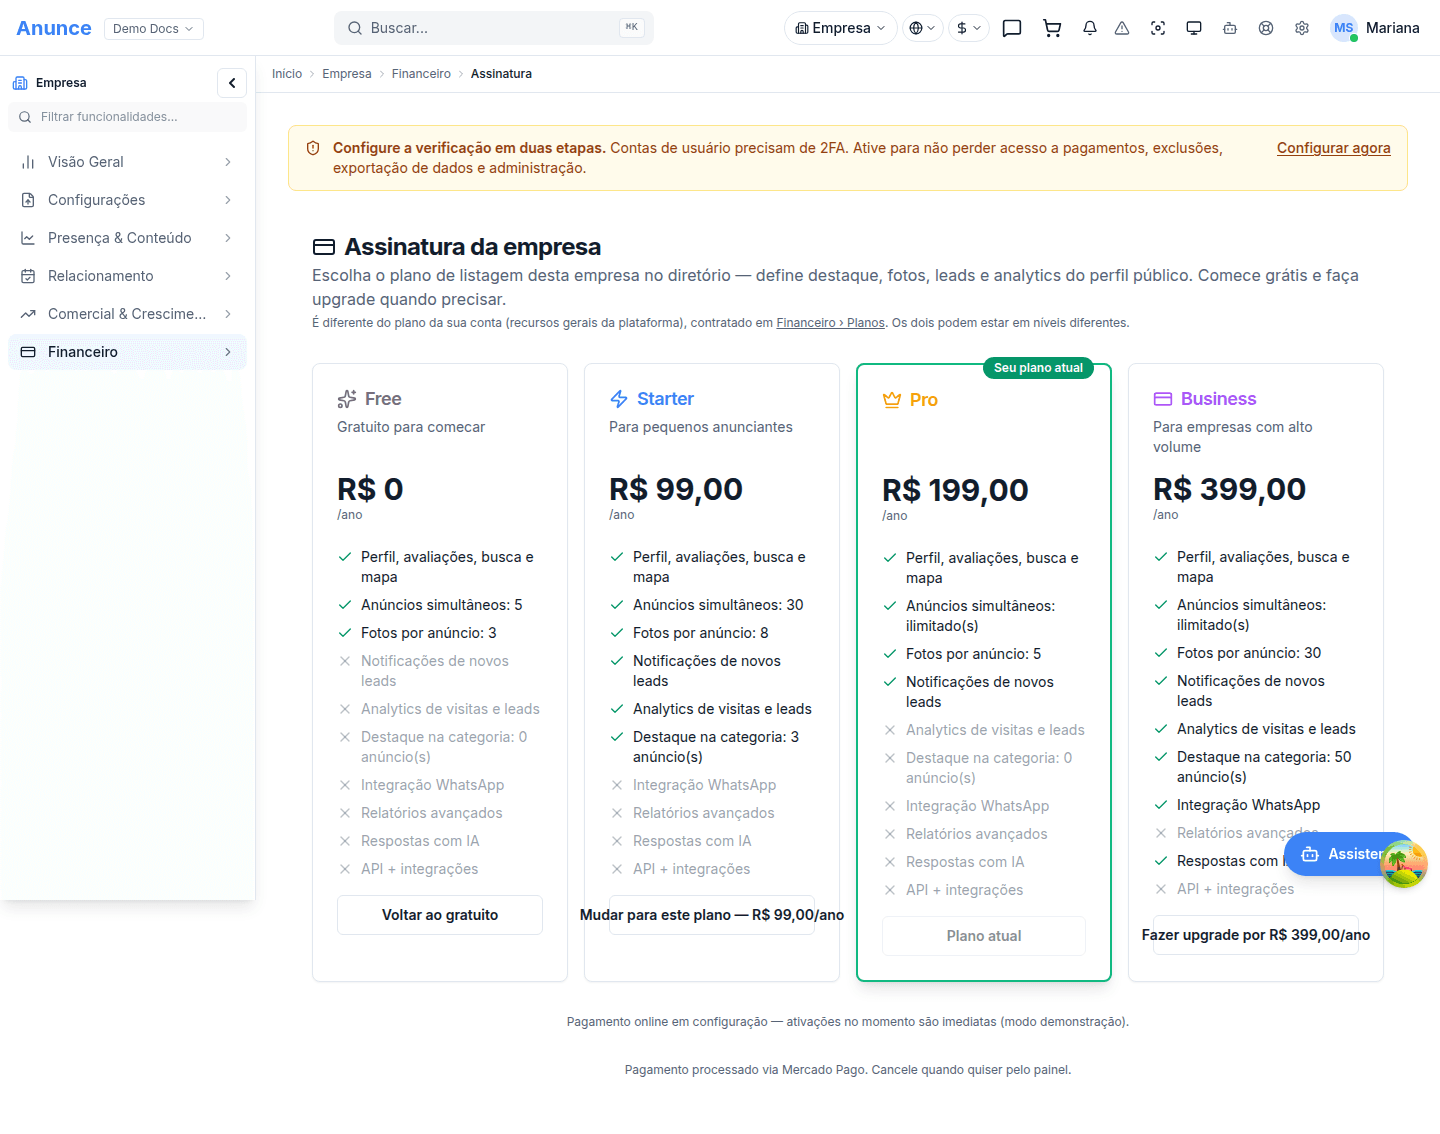Open the settings gear icon
1440x1134 pixels.
[1302, 28]
